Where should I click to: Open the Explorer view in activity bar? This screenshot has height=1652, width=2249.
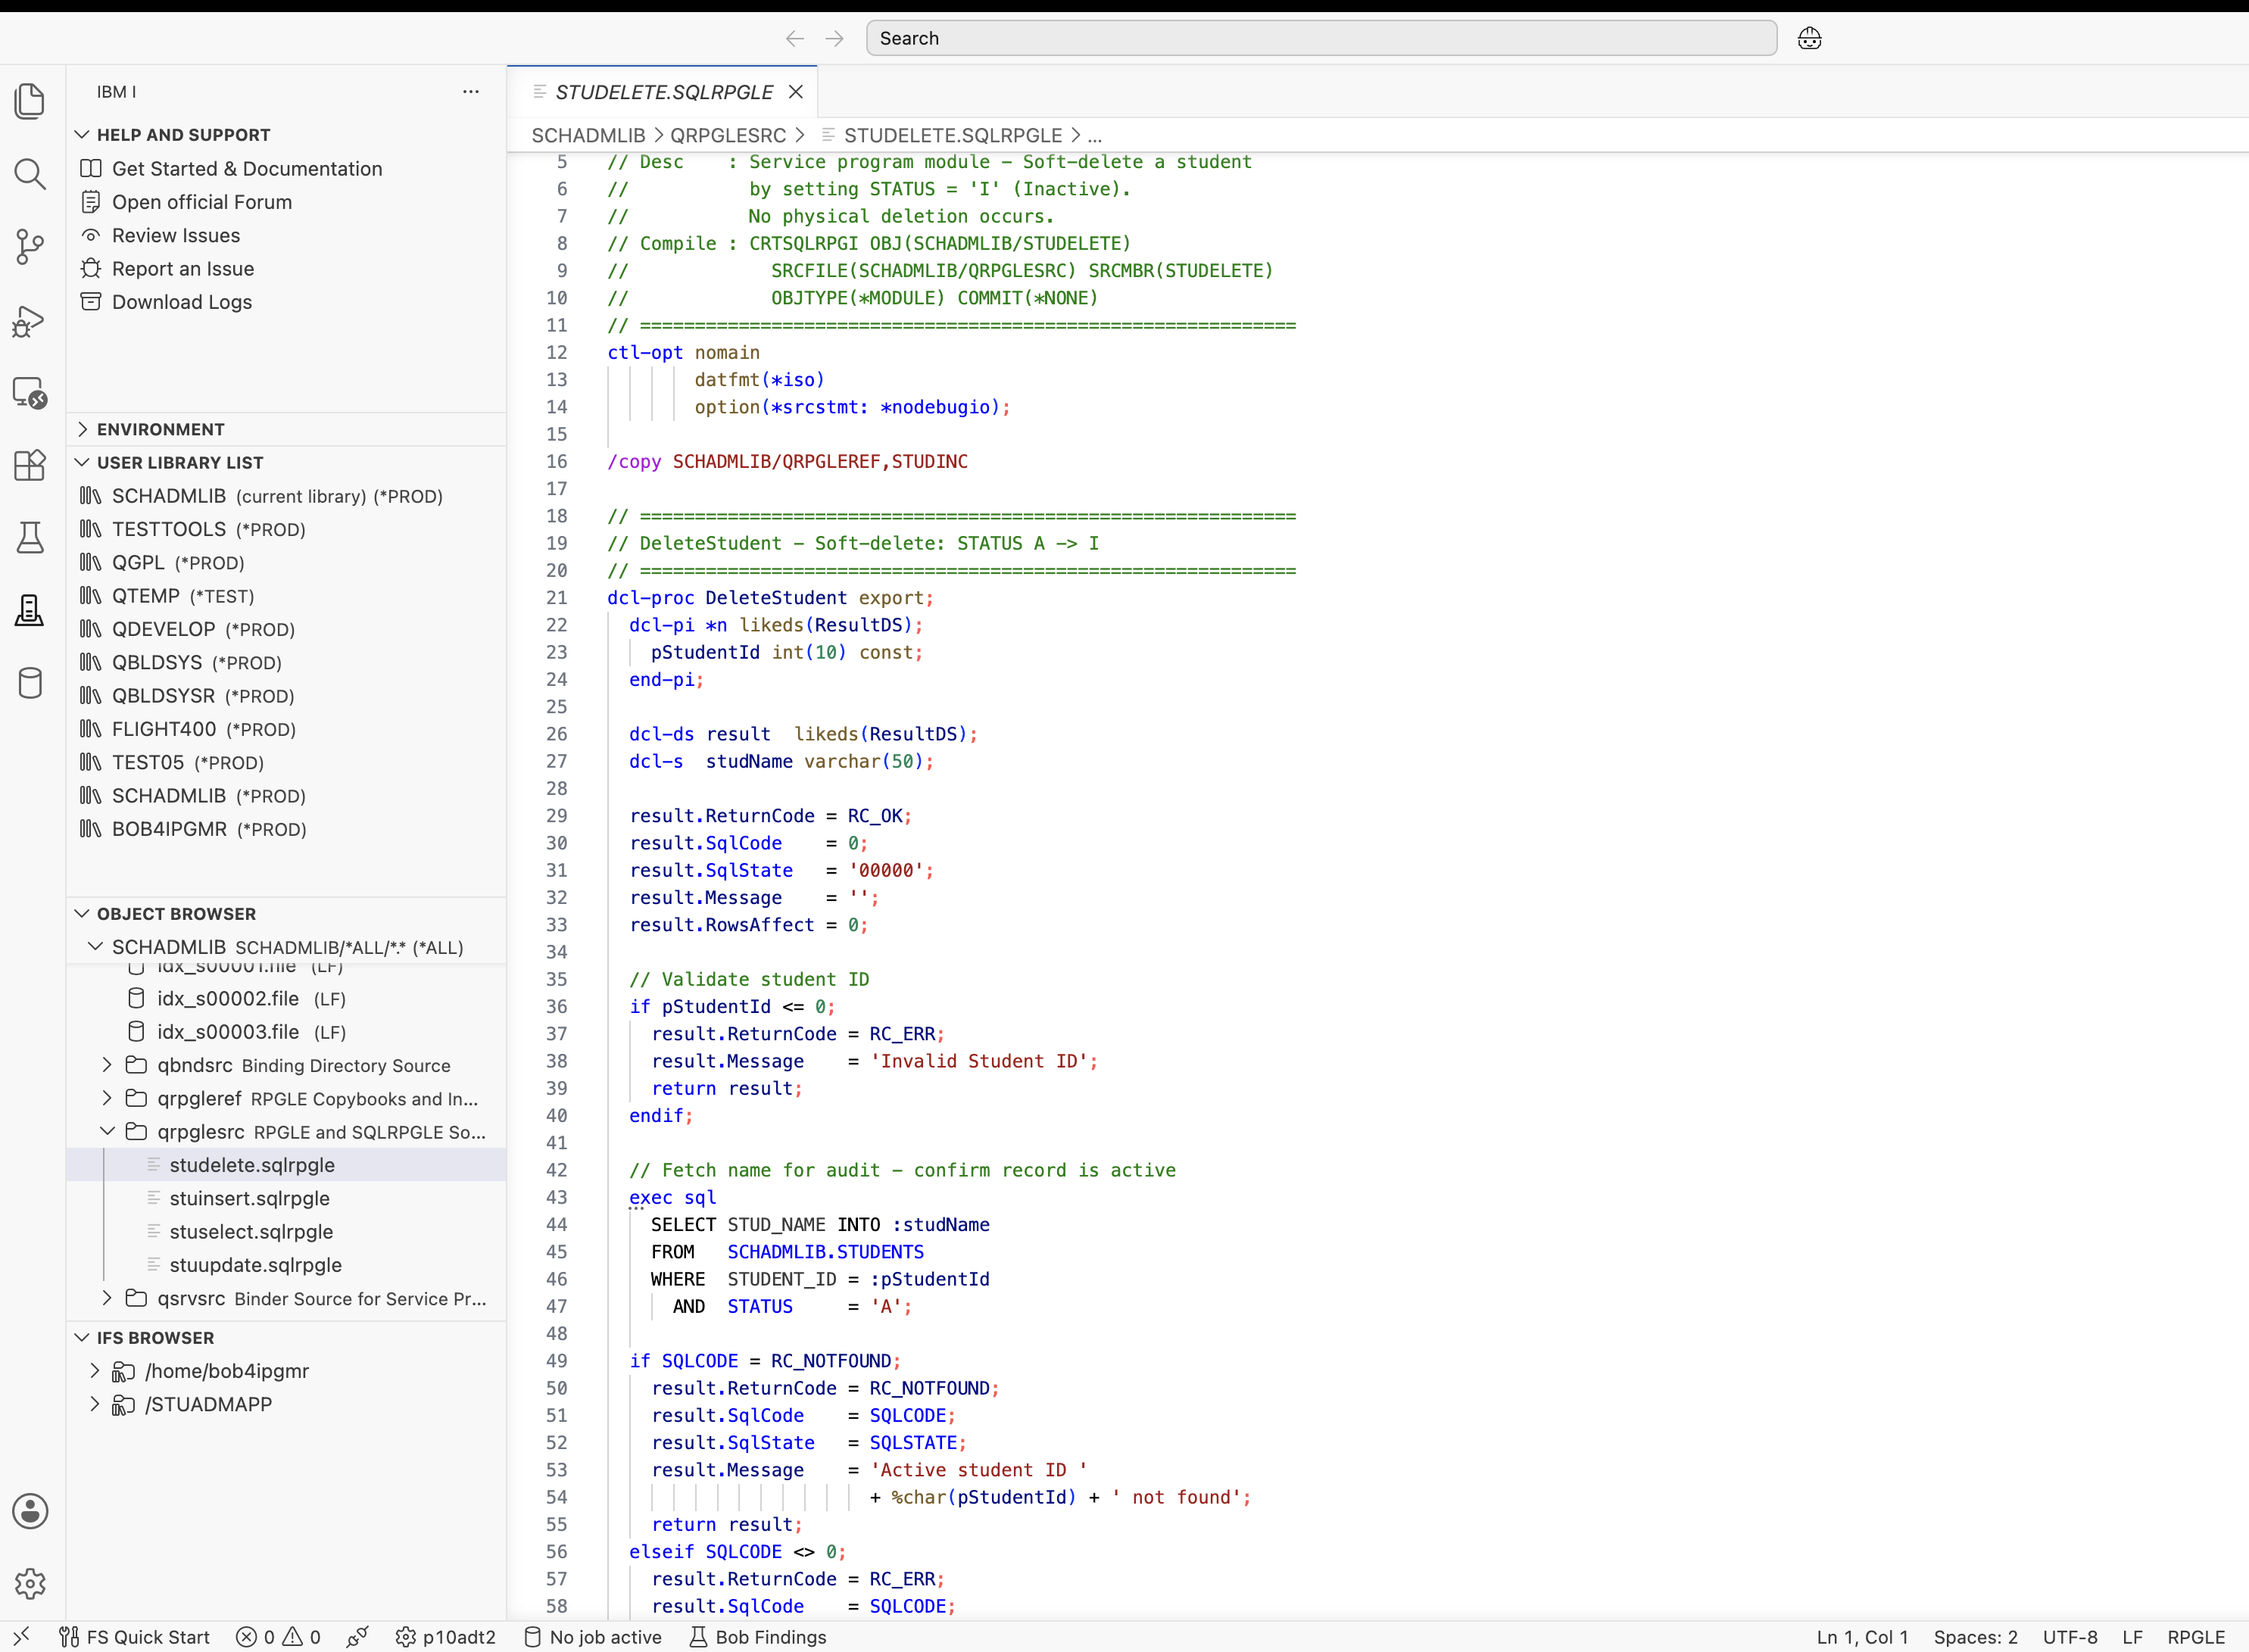[30, 101]
